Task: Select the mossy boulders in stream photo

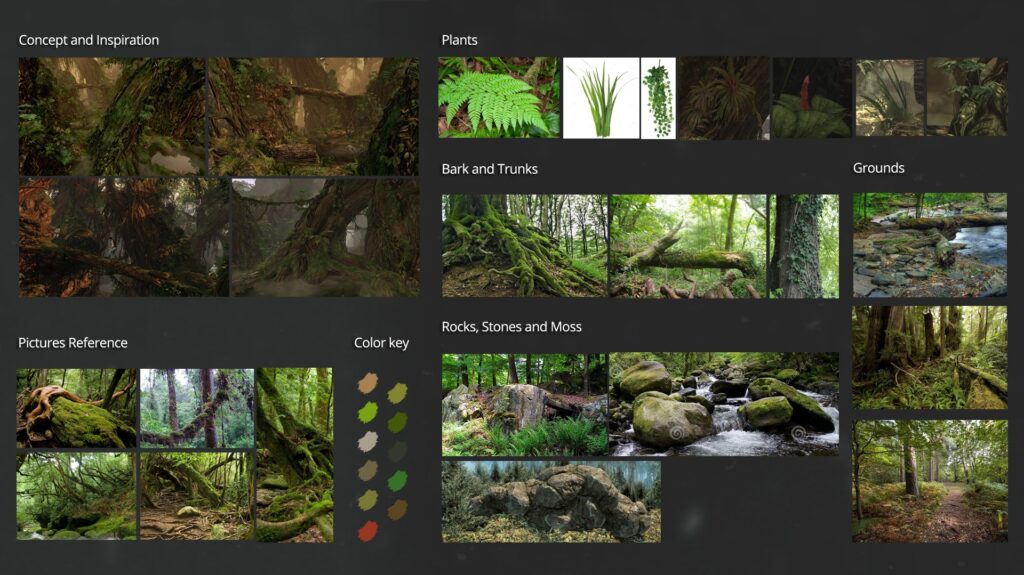Action: tap(724, 404)
